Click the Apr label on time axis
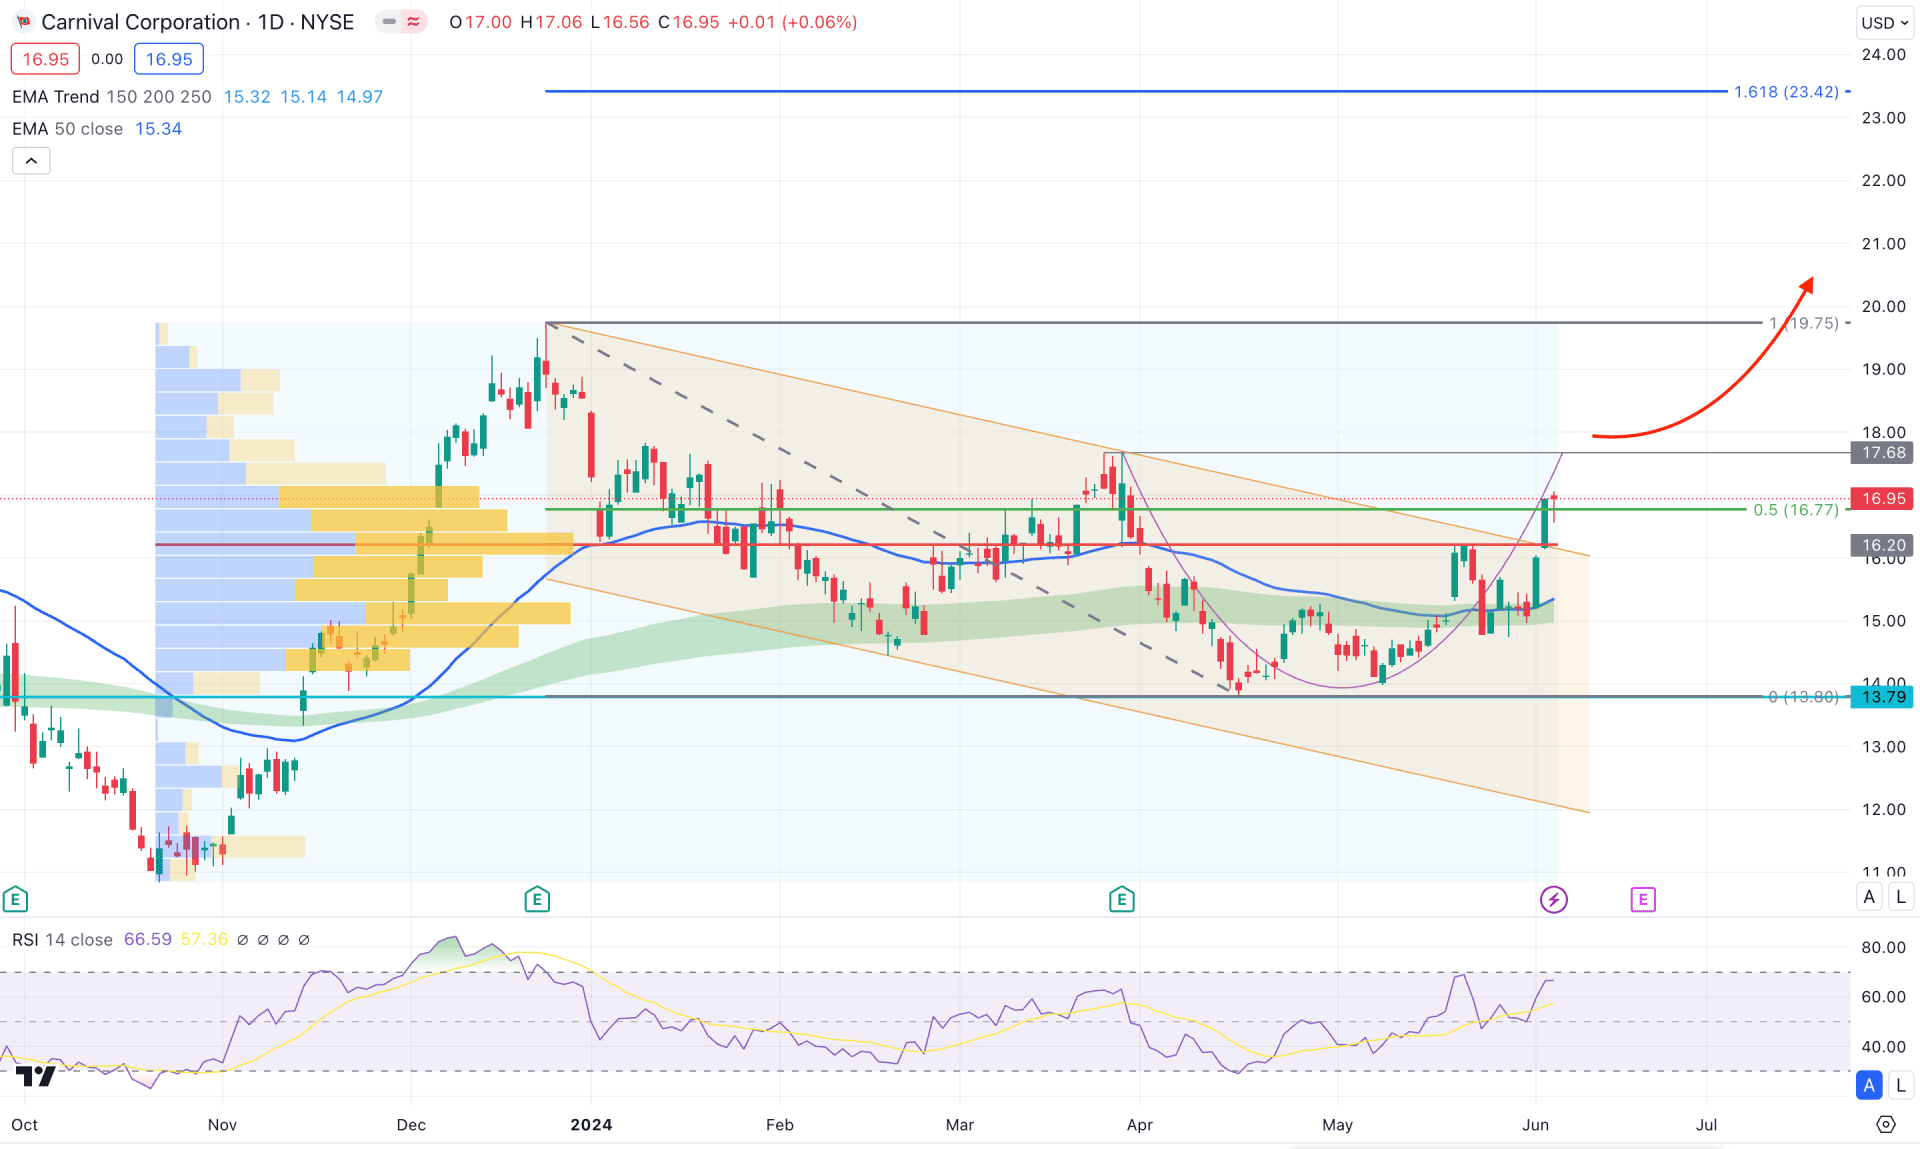Viewport: 1920px width, 1149px height. click(x=1140, y=1125)
